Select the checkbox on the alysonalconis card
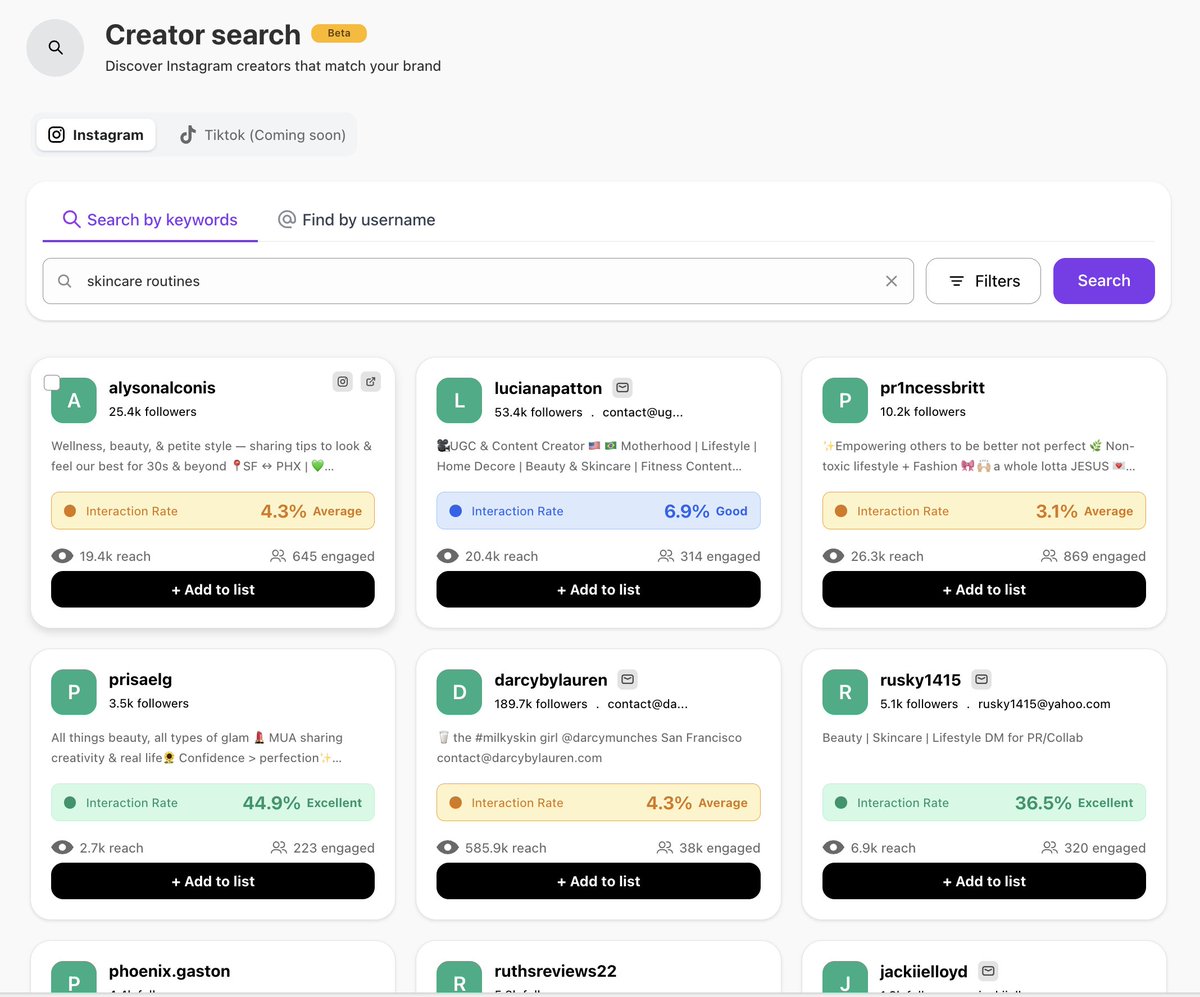This screenshot has width=1200, height=997. click(52, 382)
